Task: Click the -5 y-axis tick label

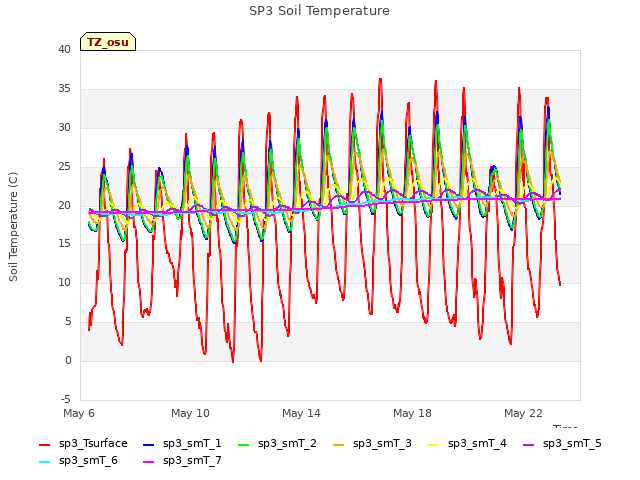Action: coord(66,399)
